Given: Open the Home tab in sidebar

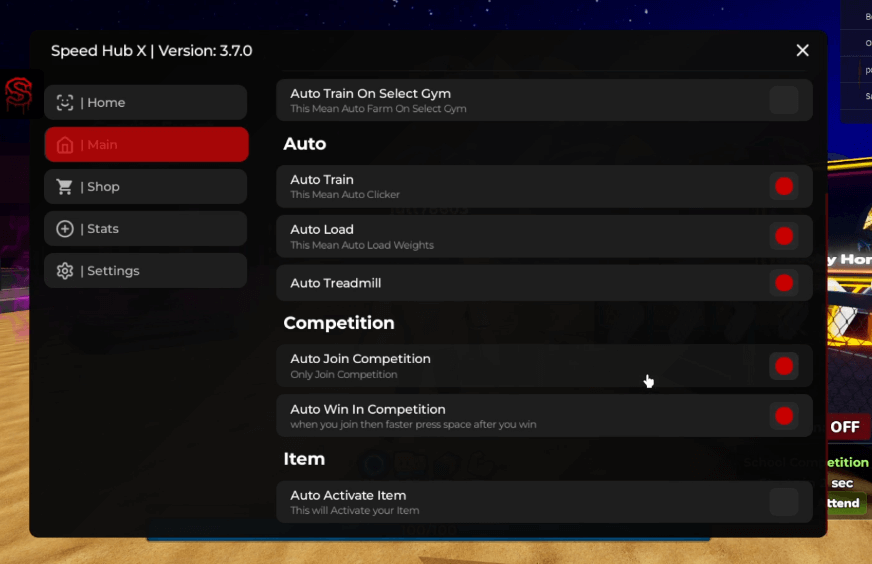Looking at the screenshot, I should coord(146,102).
